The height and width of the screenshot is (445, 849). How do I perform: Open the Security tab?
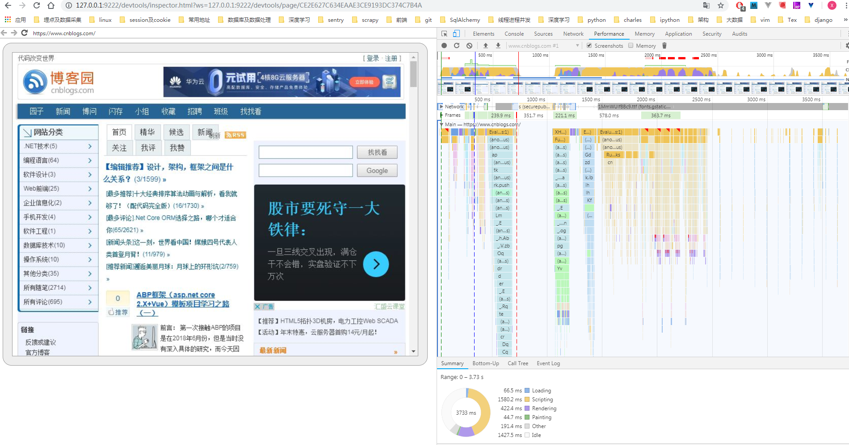point(712,34)
